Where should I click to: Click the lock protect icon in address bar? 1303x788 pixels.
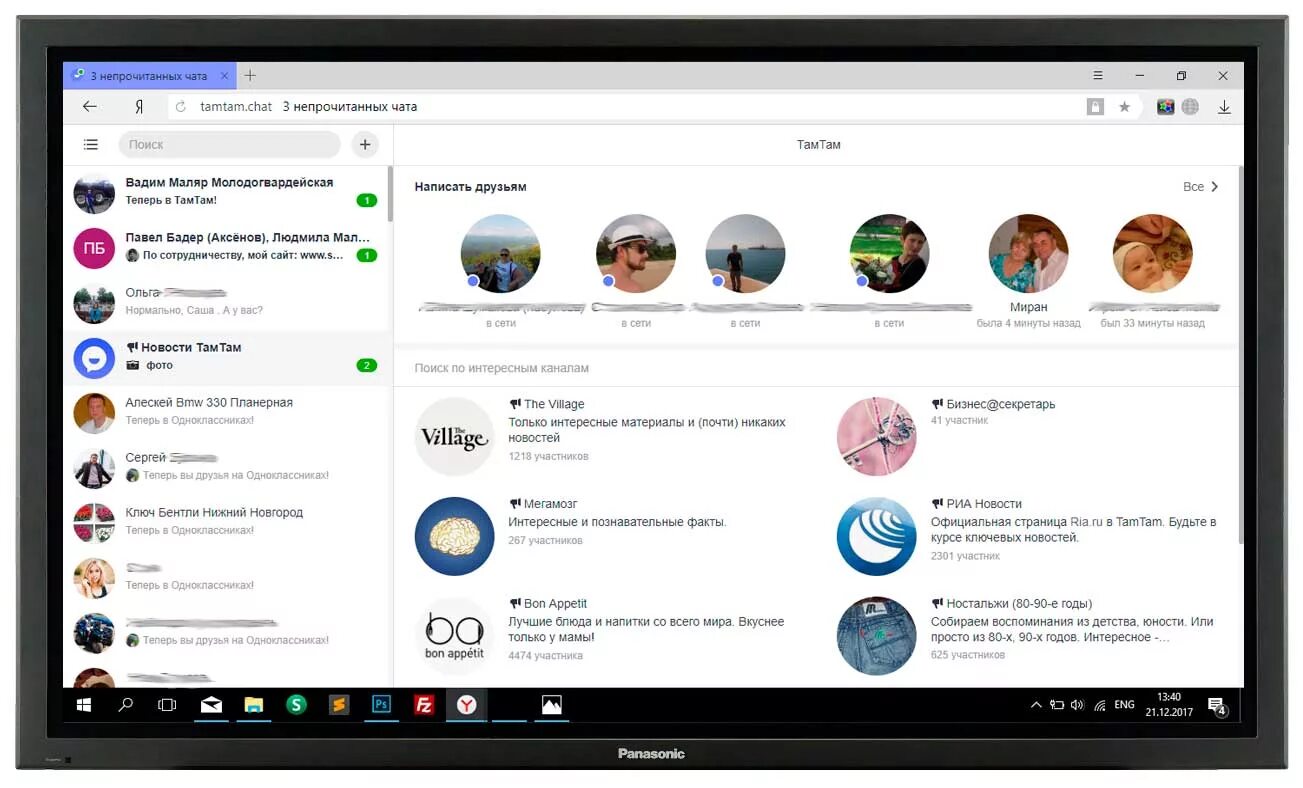click(x=1095, y=106)
